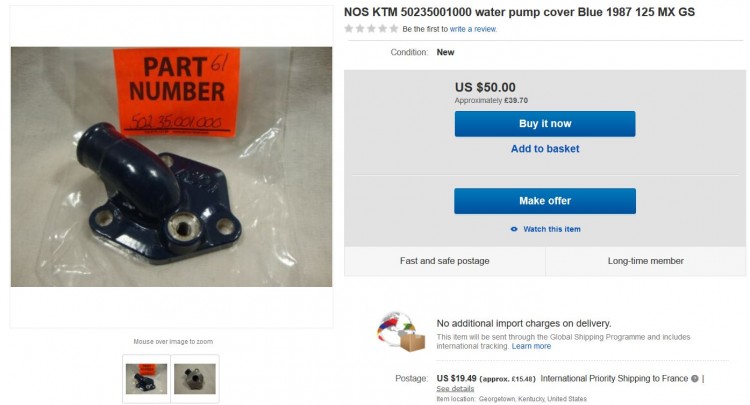Click the Global Shipping globe and box icon

[x=401, y=332]
